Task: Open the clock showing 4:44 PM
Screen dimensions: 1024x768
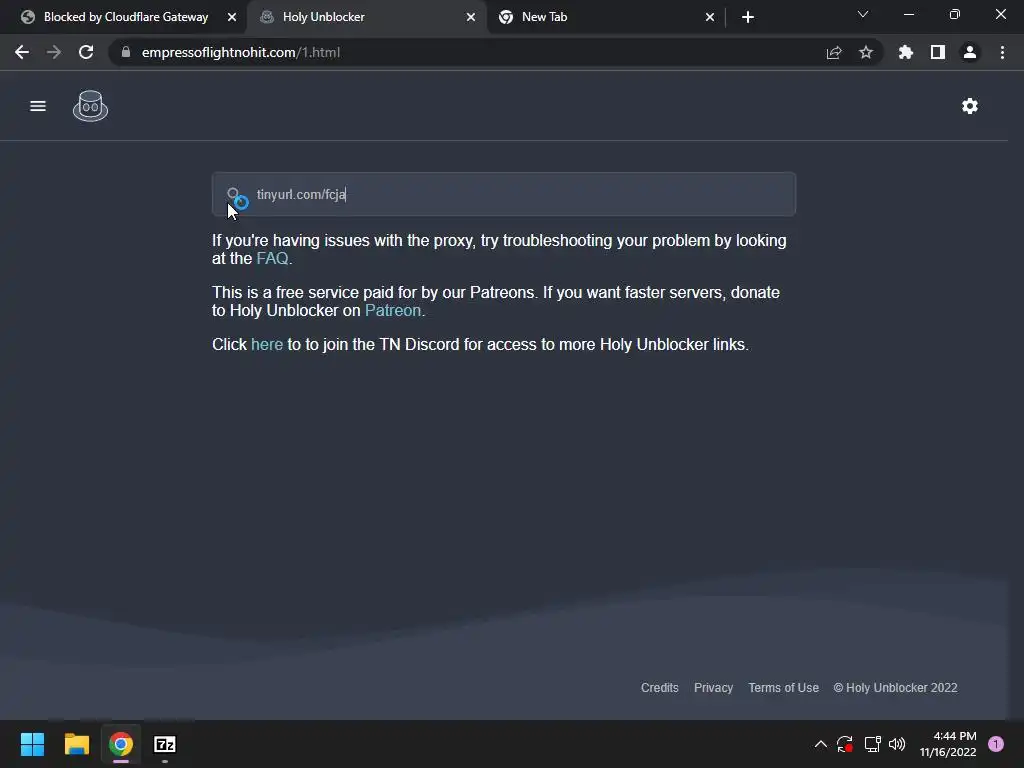Action: tap(948, 744)
